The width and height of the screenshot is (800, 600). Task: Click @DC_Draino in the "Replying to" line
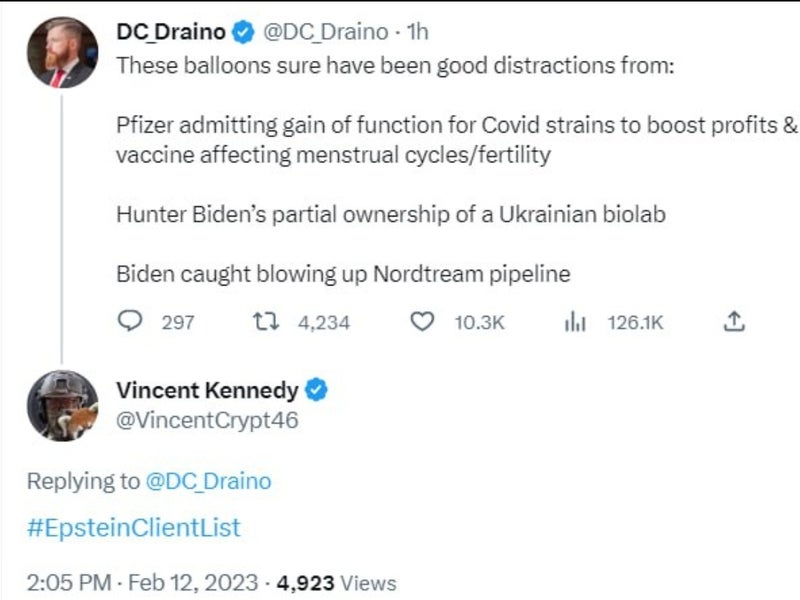[208, 481]
